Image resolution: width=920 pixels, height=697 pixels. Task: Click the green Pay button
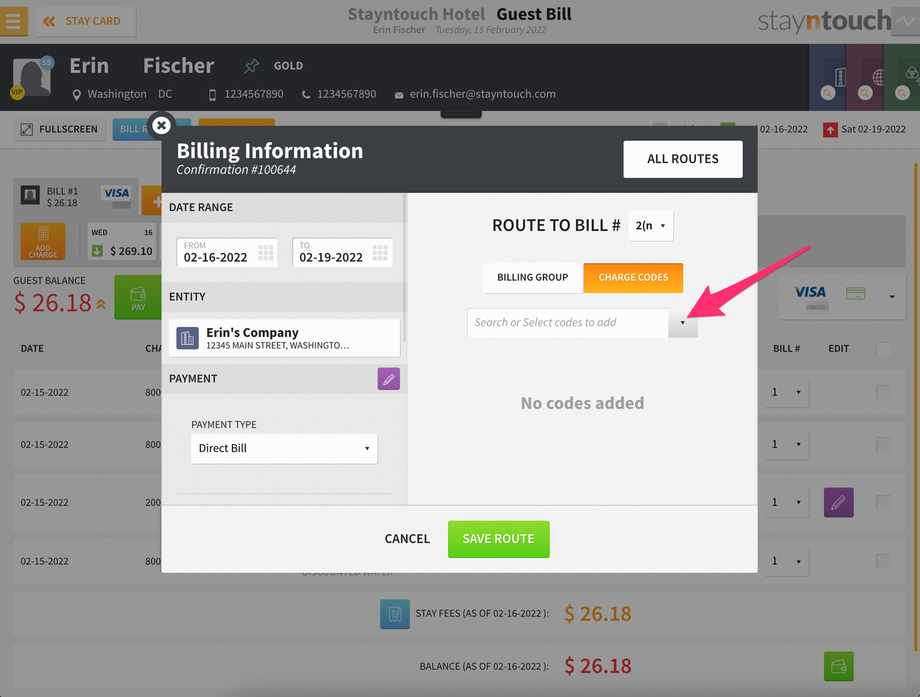[138, 297]
